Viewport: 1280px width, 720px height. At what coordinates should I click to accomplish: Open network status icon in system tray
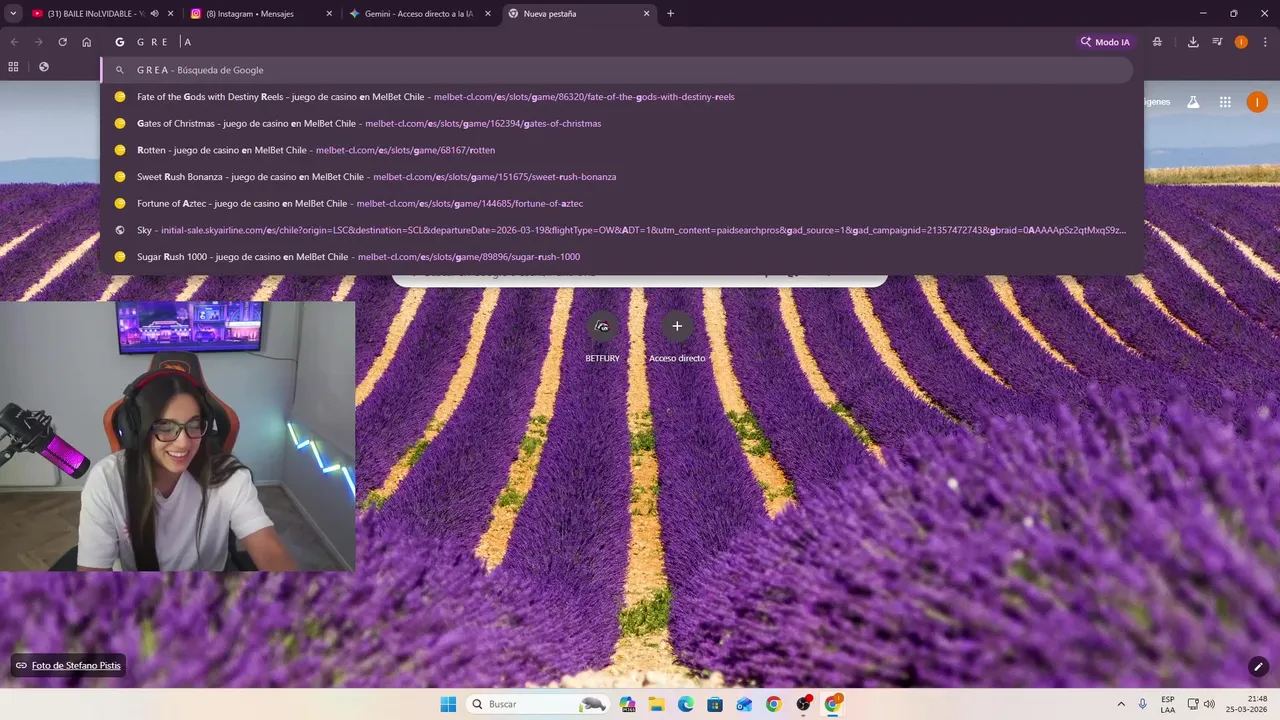pyautogui.click(x=1193, y=704)
